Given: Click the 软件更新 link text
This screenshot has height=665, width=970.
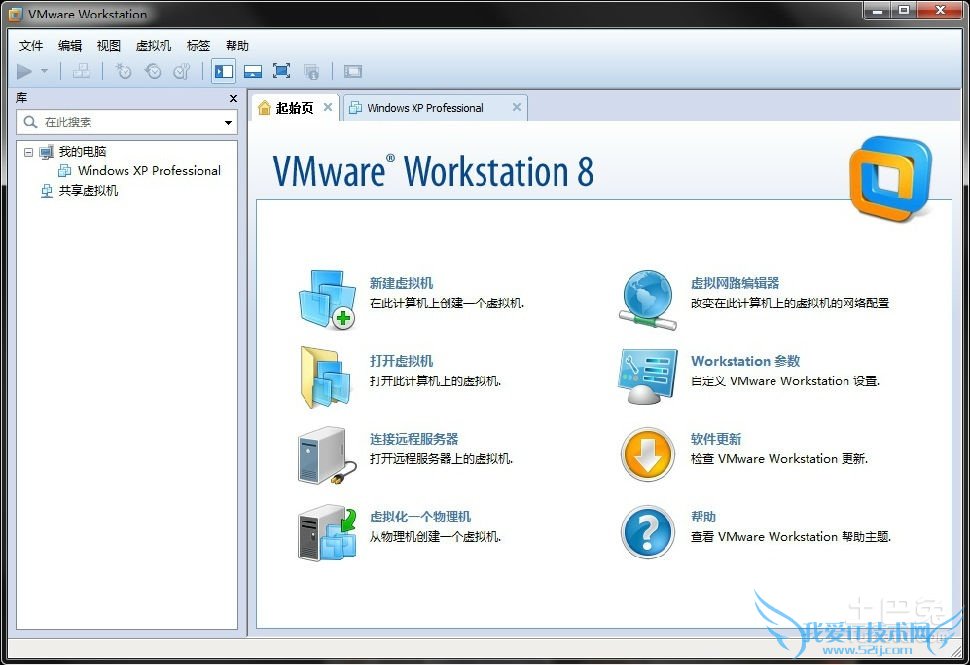Looking at the screenshot, I should [x=716, y=439].
